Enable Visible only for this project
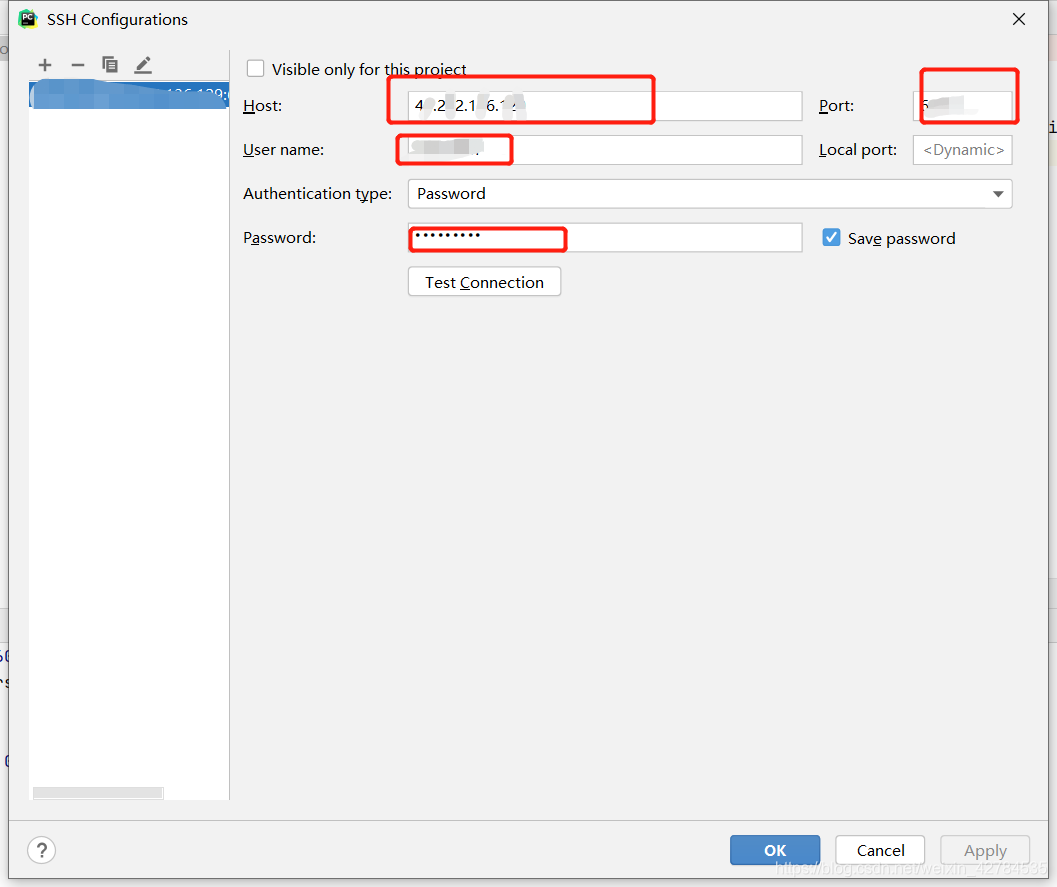1057x887 pixels. (255, 69)
